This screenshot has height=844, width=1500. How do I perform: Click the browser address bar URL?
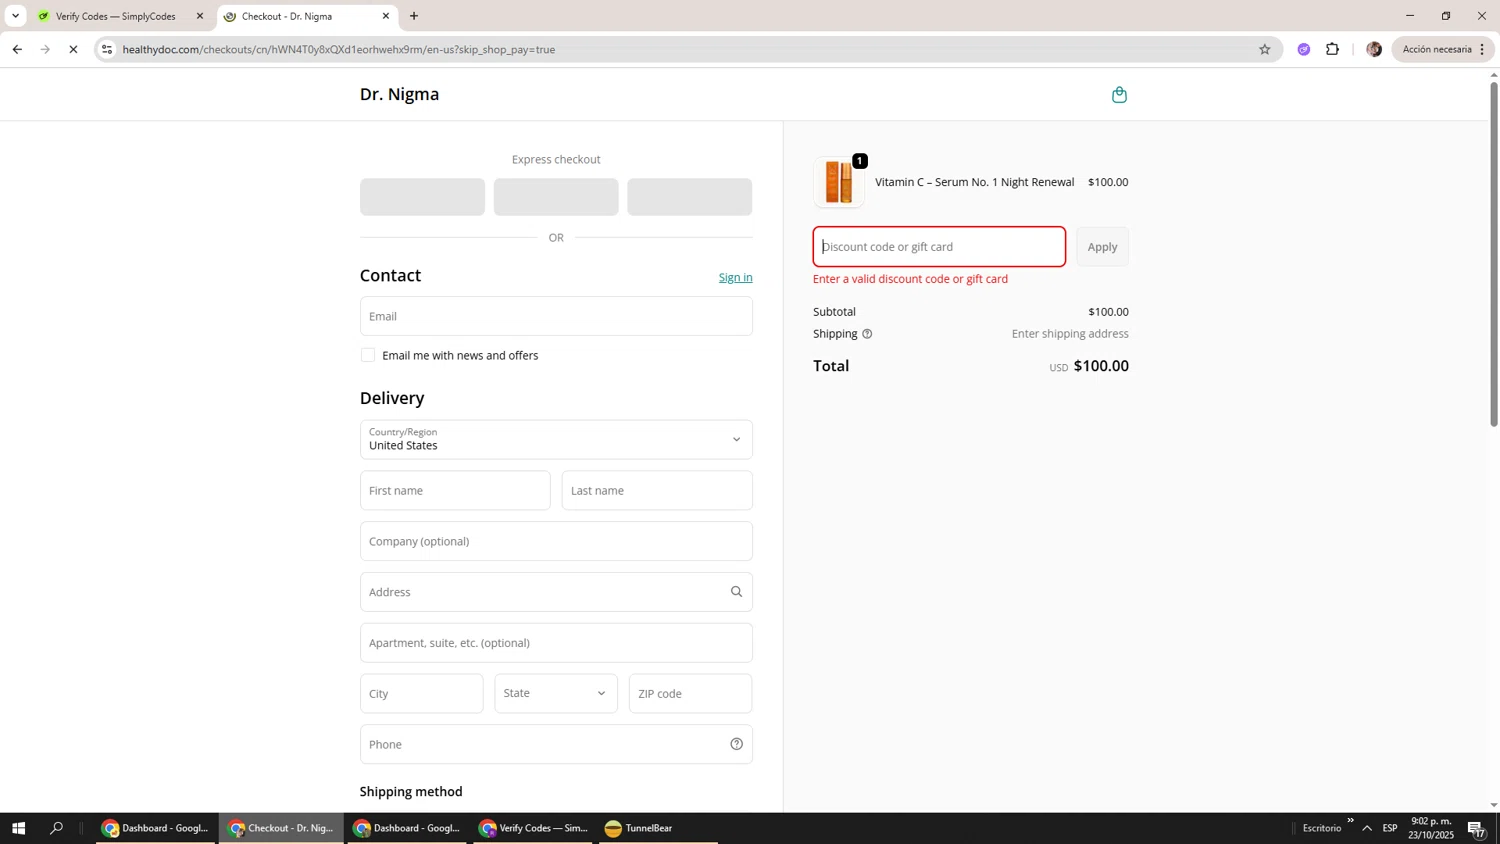(339, 49)
